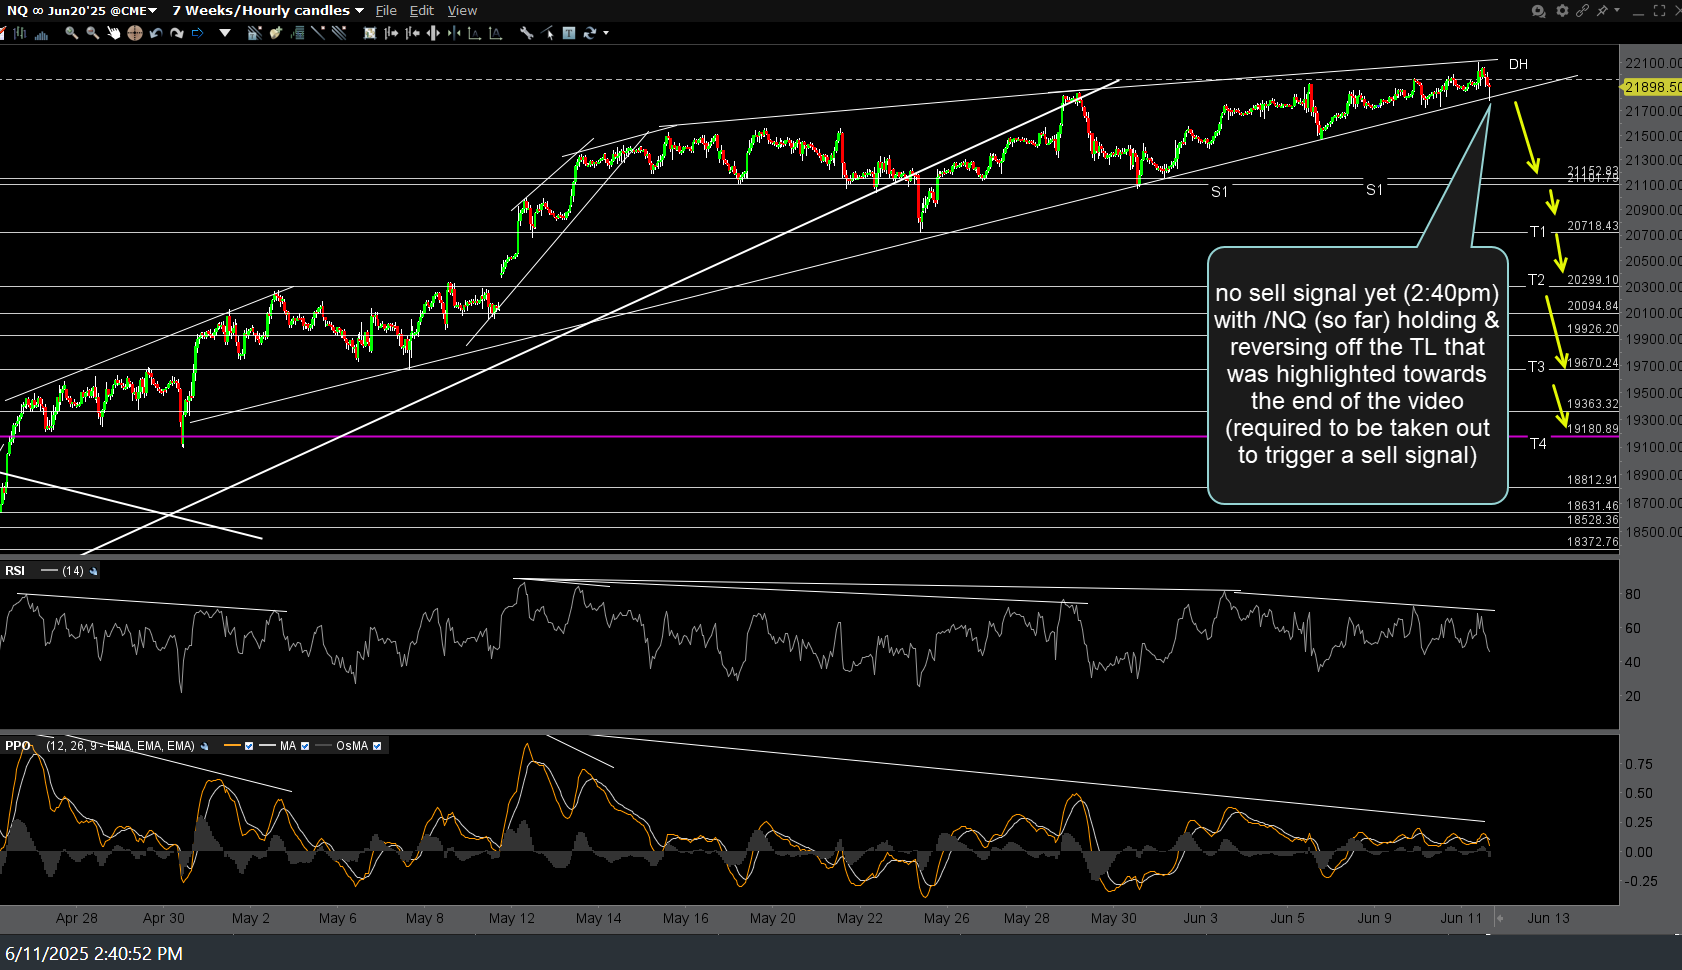Toggle the OsMA checkbox in PPO panel
The image size is (1682, 970).
377,745
